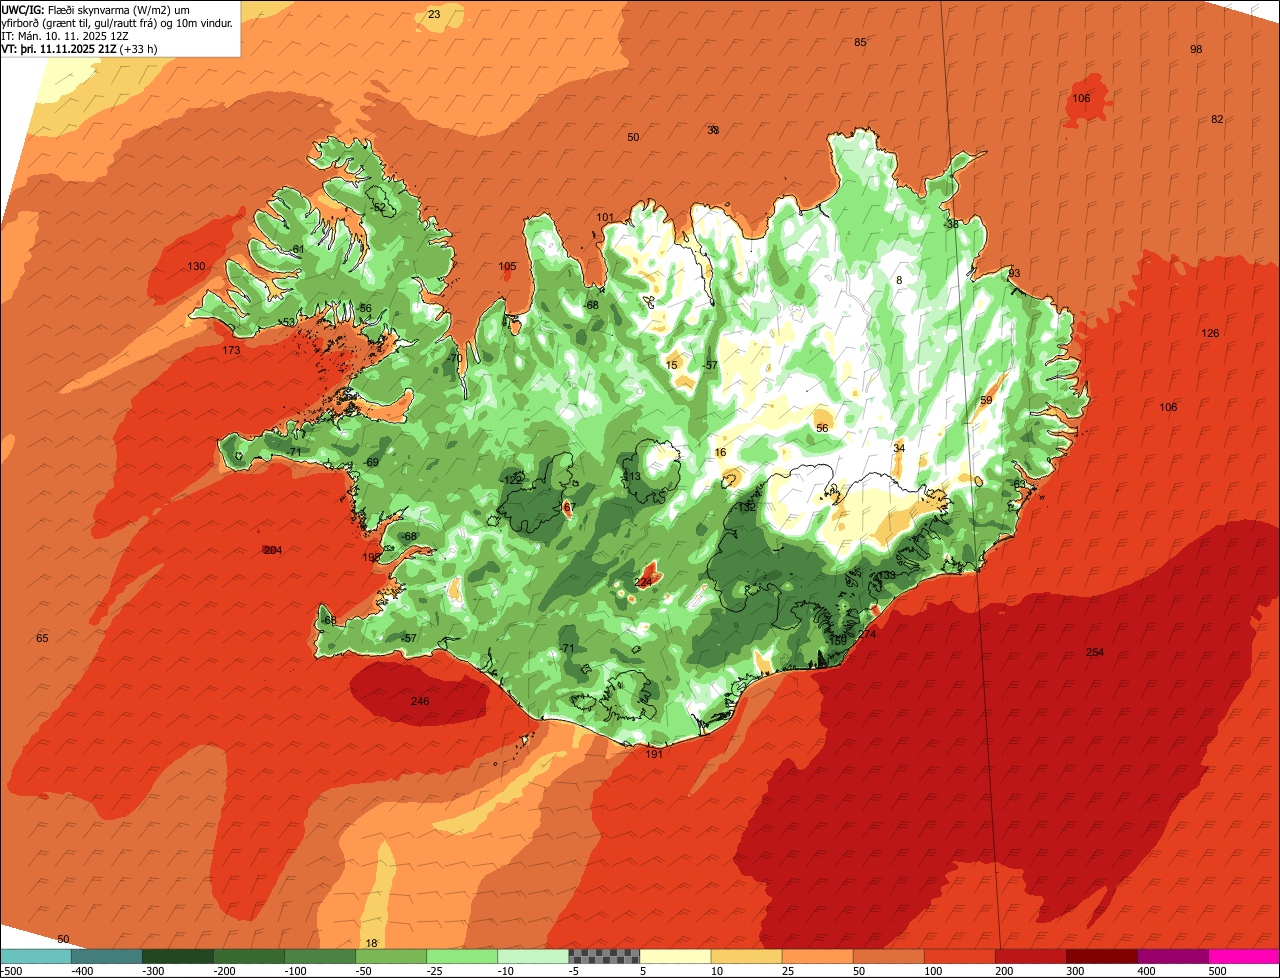
Task: Select the red 200 to 300 legend swatch
Action: point(1031,956)
